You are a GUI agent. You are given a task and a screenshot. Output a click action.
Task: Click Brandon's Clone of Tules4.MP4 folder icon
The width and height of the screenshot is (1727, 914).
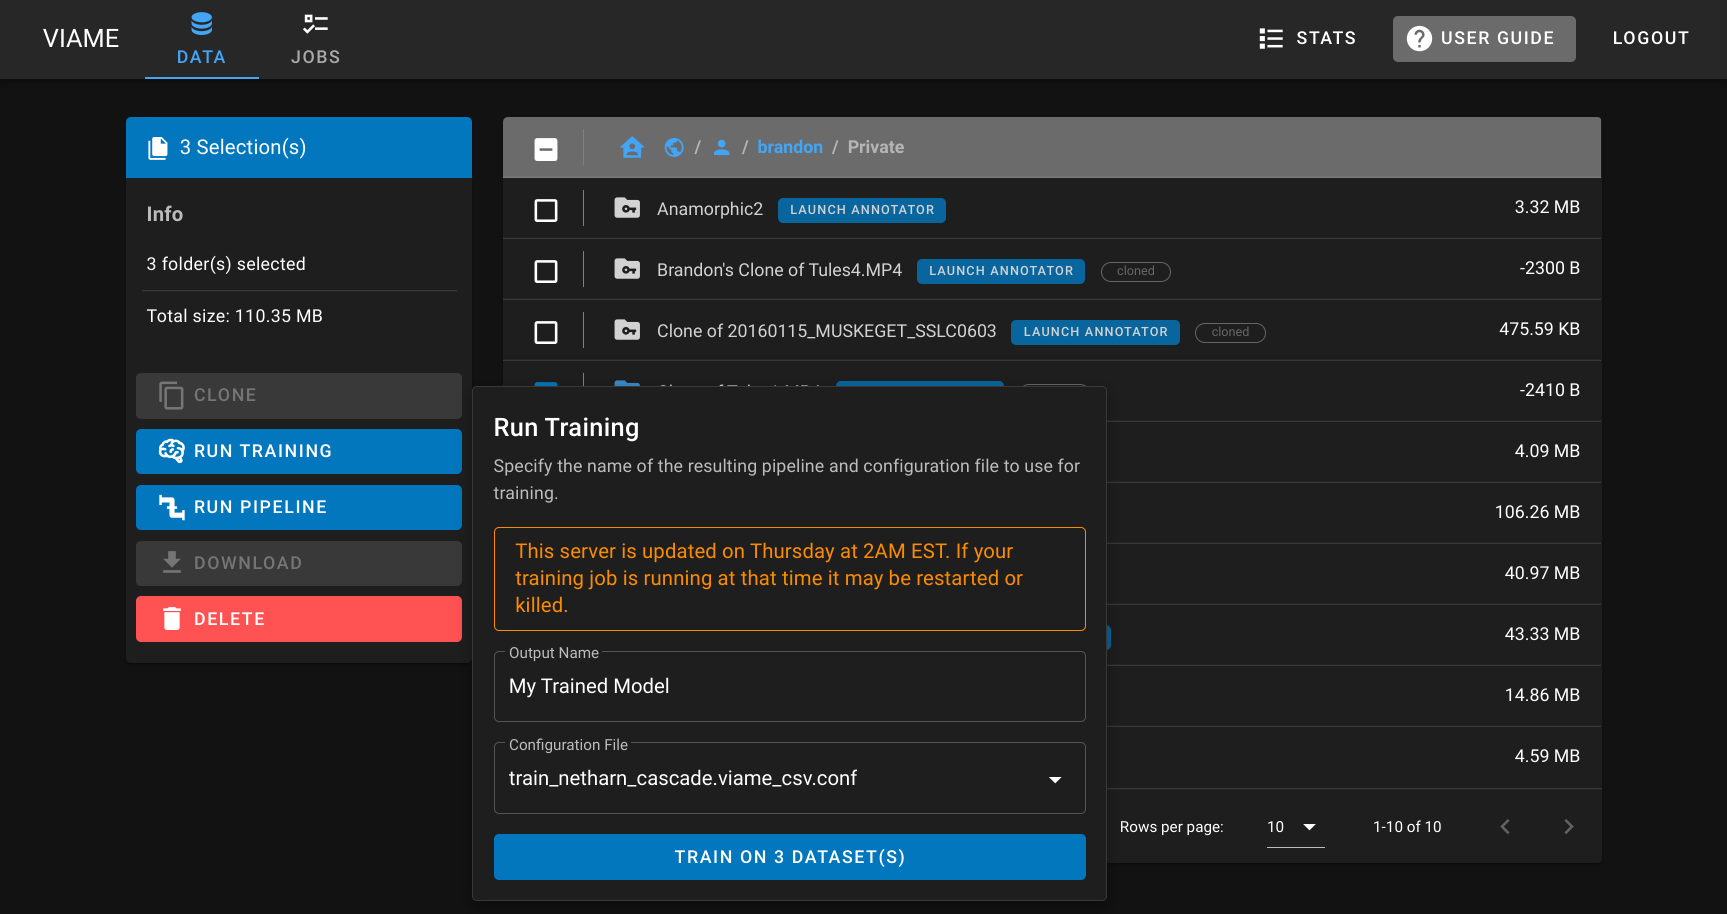(x=627, y=269)
